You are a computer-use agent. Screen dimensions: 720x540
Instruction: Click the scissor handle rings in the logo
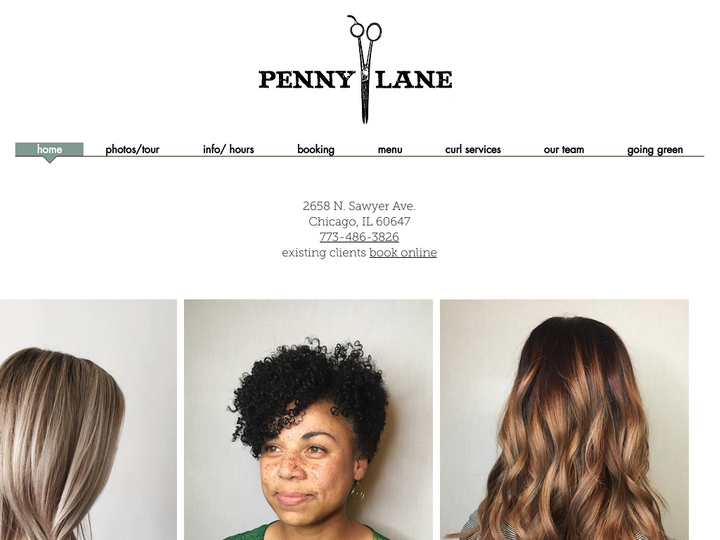[x=365, y=28]
